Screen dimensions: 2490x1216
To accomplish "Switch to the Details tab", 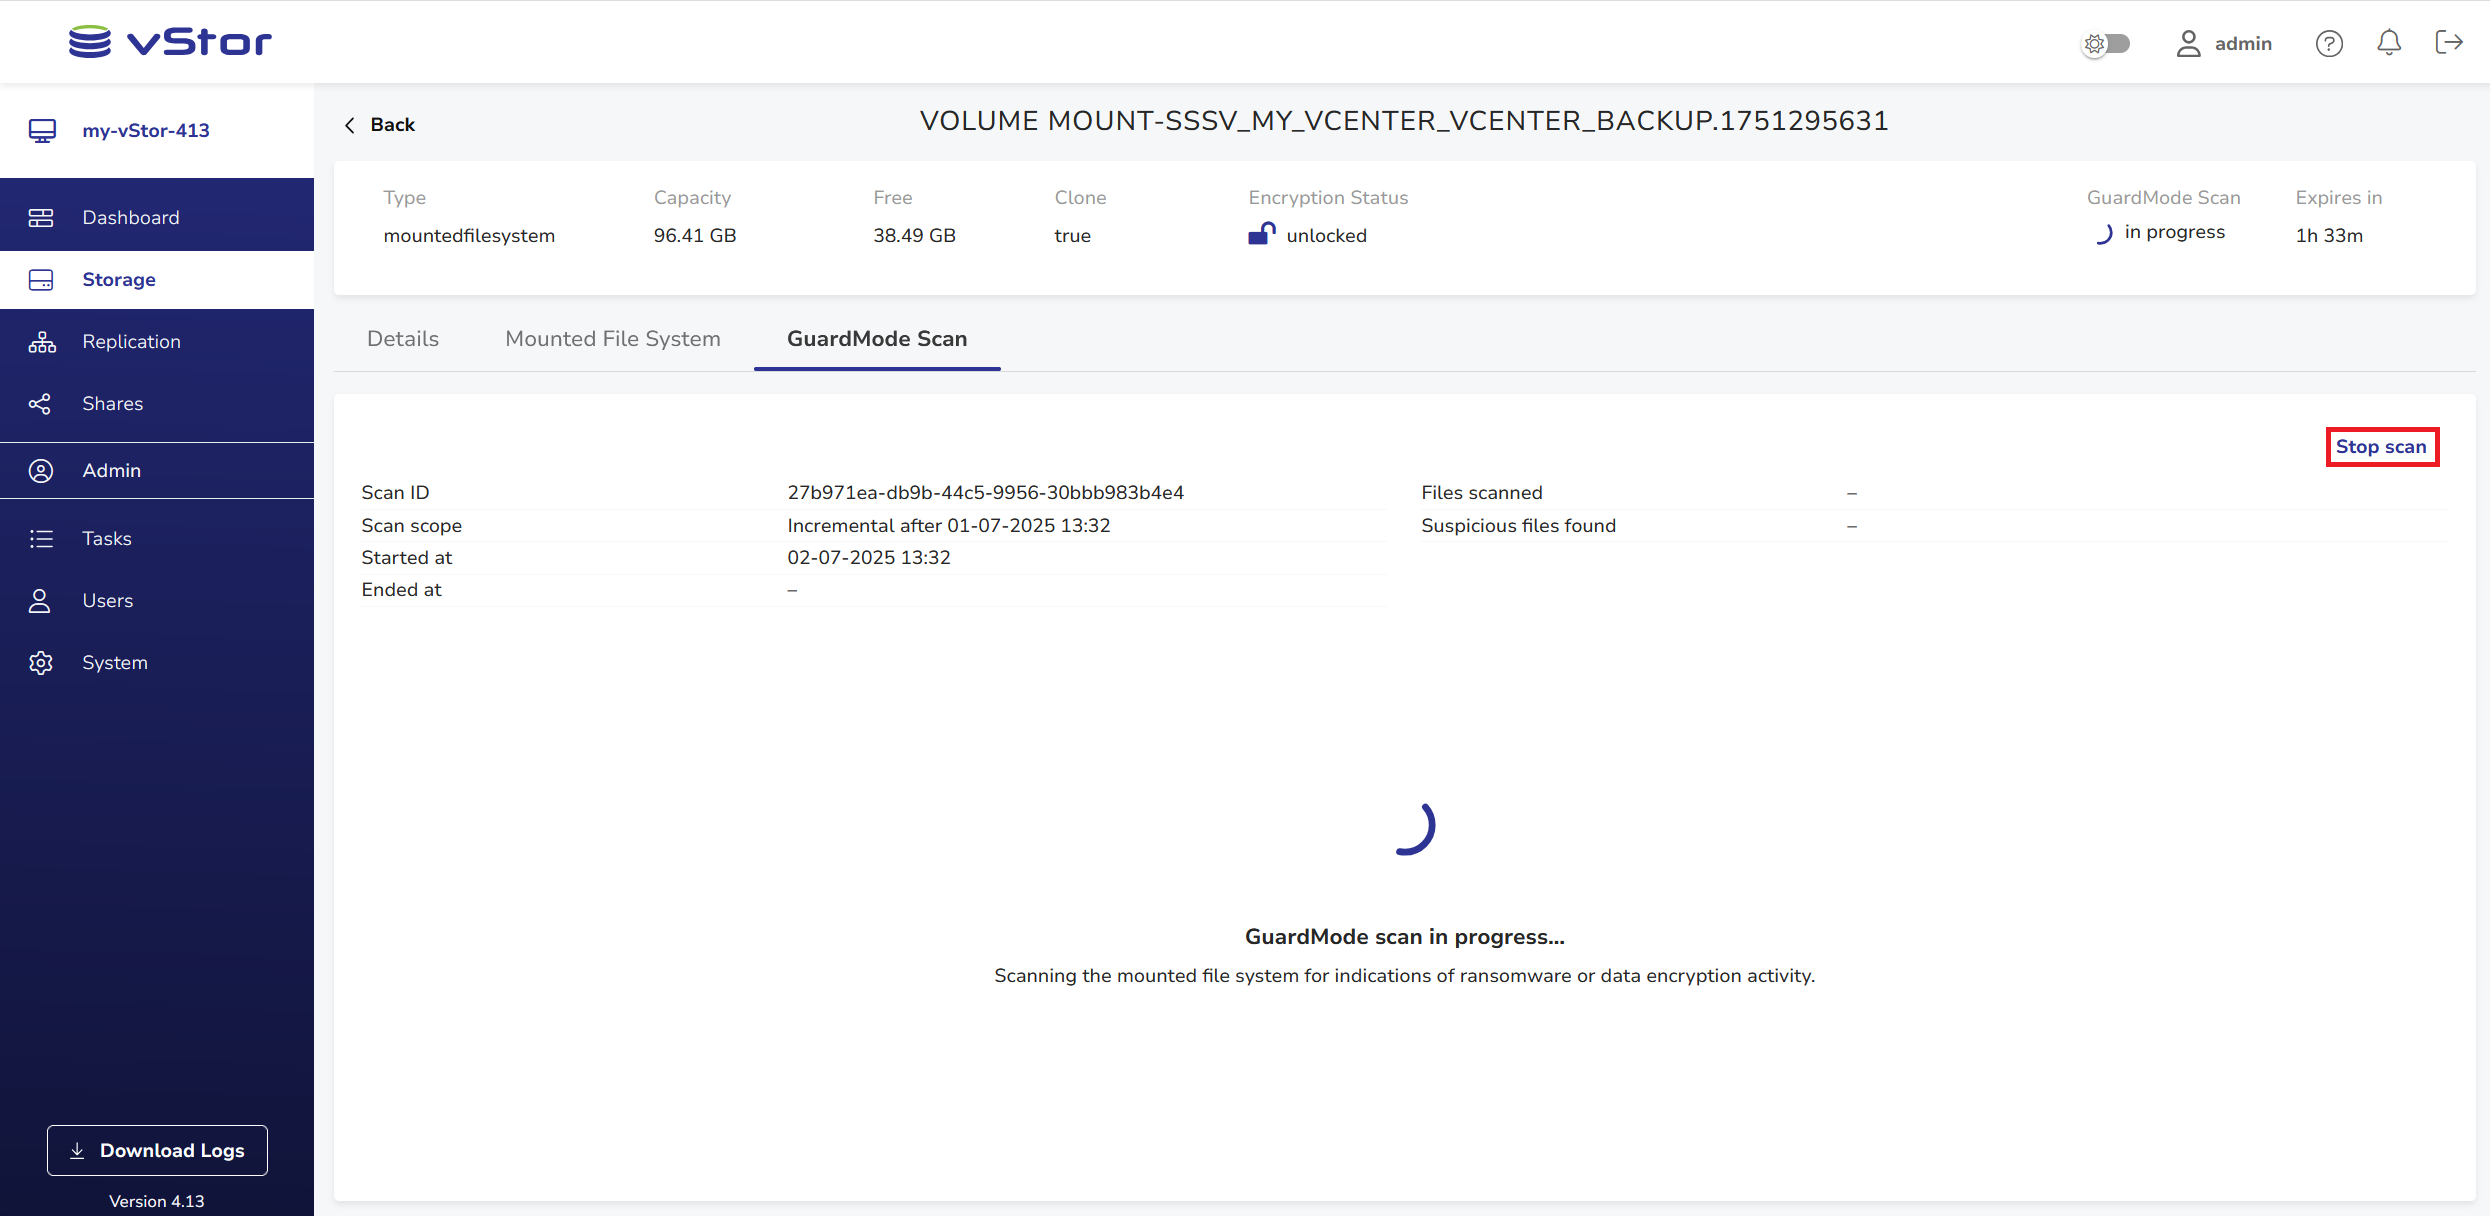I will click(x=402, y=338).
